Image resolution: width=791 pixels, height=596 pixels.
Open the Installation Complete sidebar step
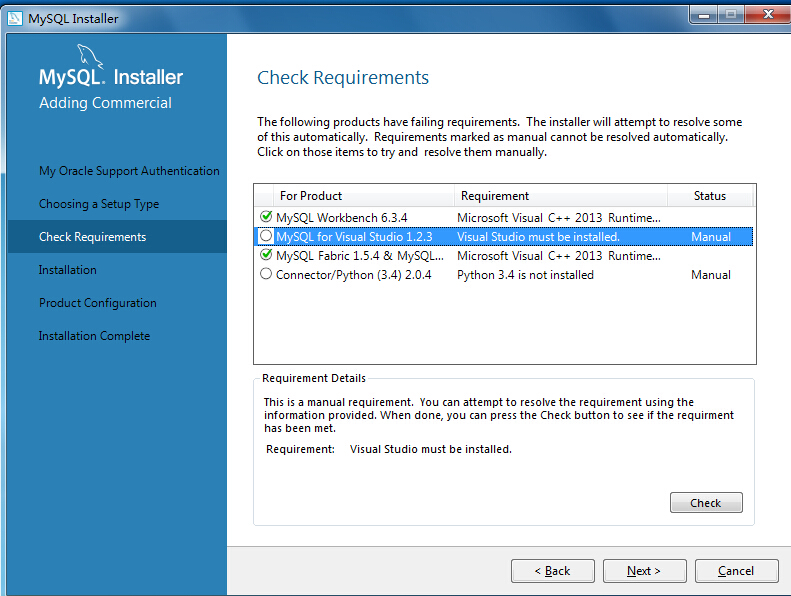point(94,336)
